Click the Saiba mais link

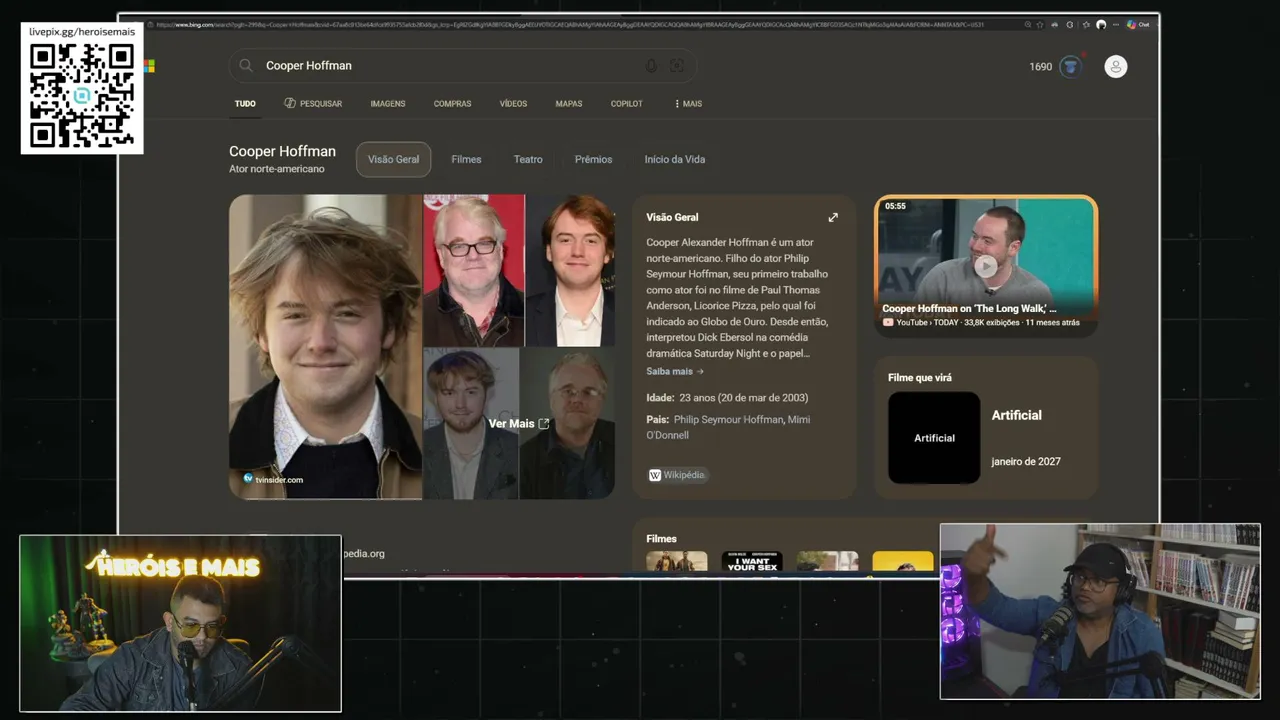point(675,371)
